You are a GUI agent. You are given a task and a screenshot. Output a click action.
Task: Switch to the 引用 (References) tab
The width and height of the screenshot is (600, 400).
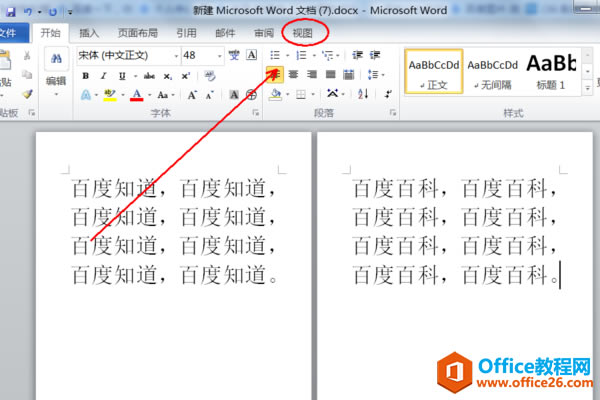tap(186, 33)
